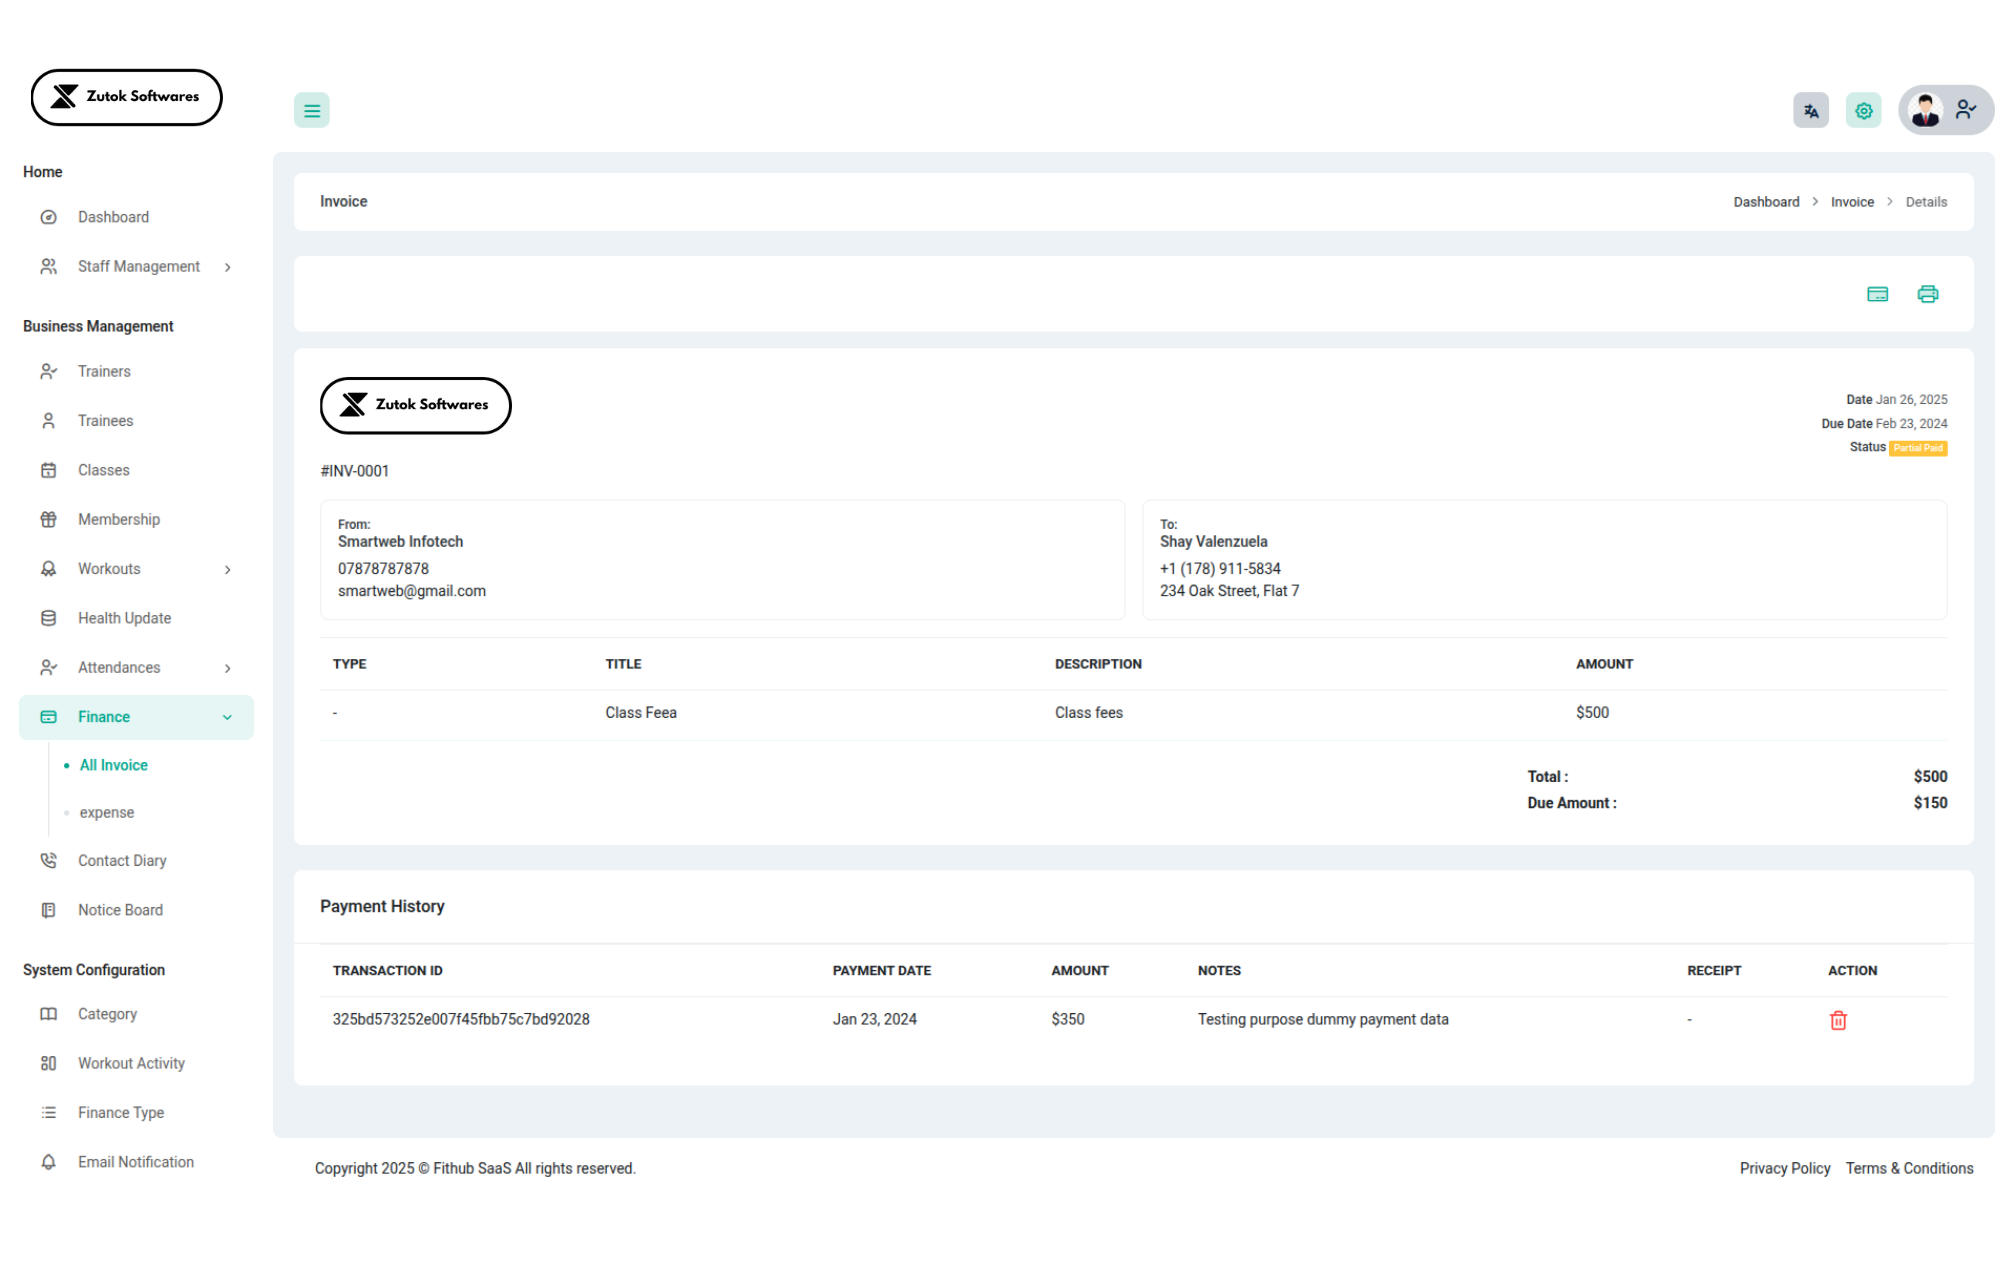The image size is (2016, 1270).
Task: Click the Zutok Softwares sidebar logo
Action: (x=127, y=97)
